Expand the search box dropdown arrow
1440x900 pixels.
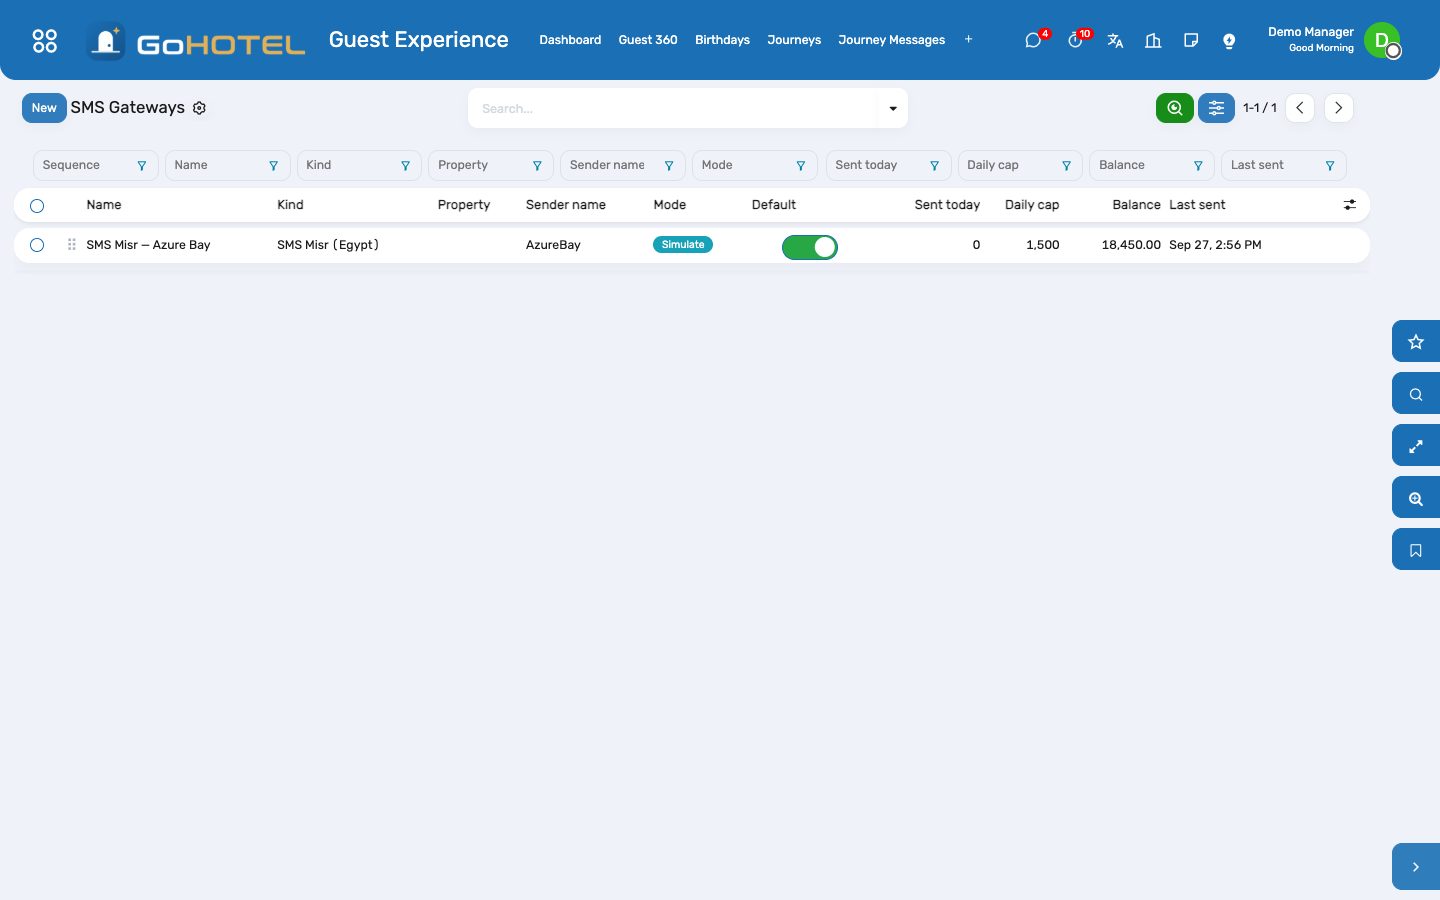tap(893, 108)
